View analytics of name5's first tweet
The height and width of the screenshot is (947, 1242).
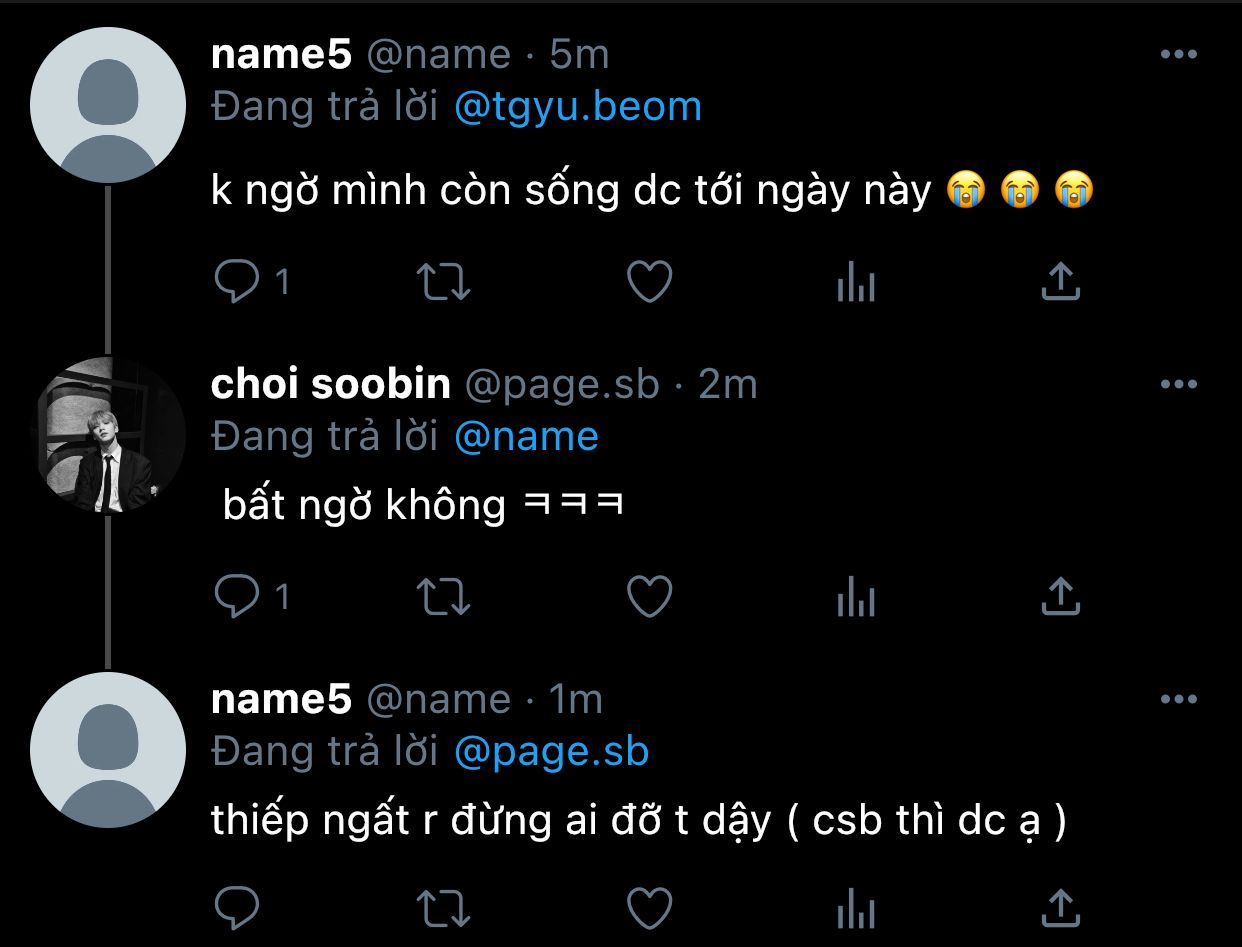(x=856, y=284)
